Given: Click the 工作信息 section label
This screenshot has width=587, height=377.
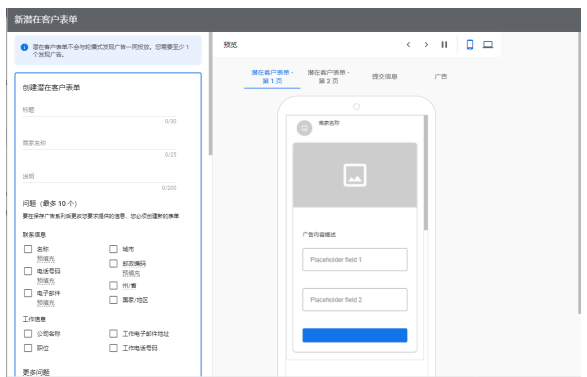Looking at the screenshot, I should [x=34, y=319].
